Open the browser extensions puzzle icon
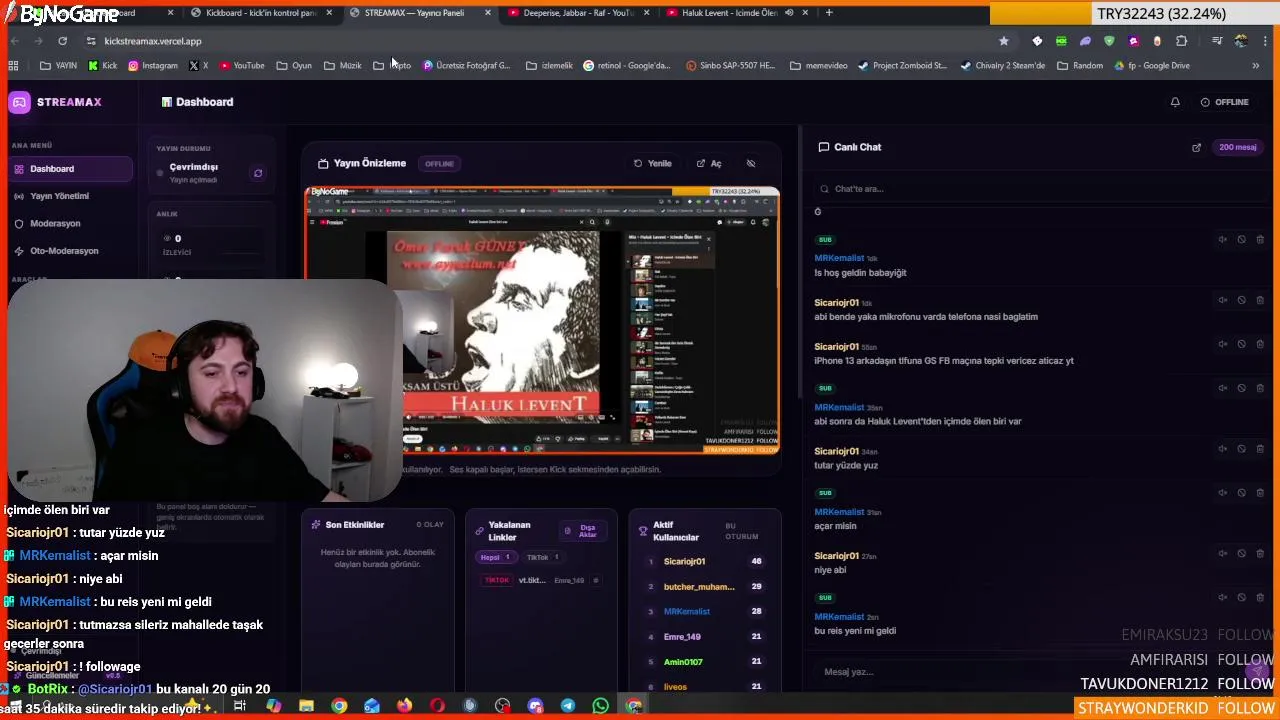1280x720 pixels. click(x=1181, y=41)
